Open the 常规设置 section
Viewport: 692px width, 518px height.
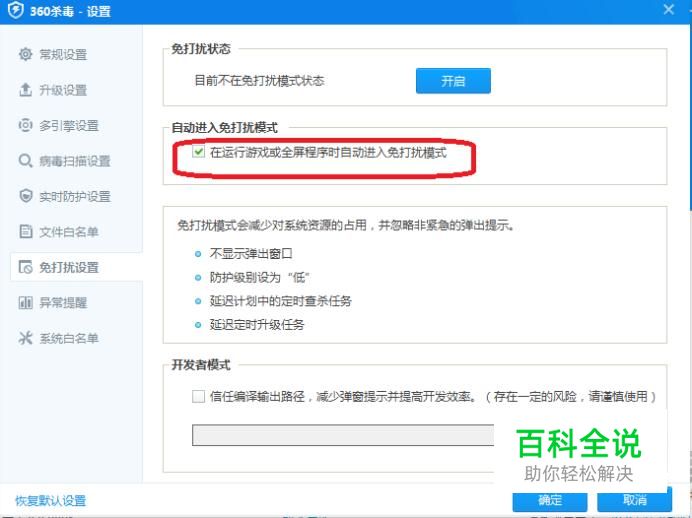63,55
